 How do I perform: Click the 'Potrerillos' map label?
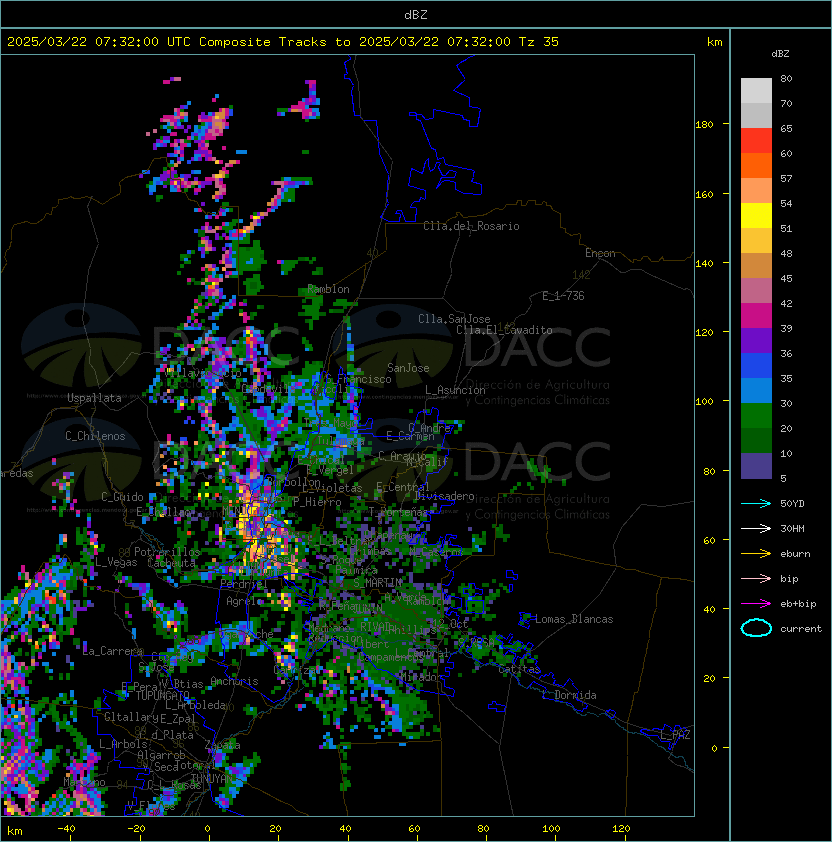coord(167,552)
